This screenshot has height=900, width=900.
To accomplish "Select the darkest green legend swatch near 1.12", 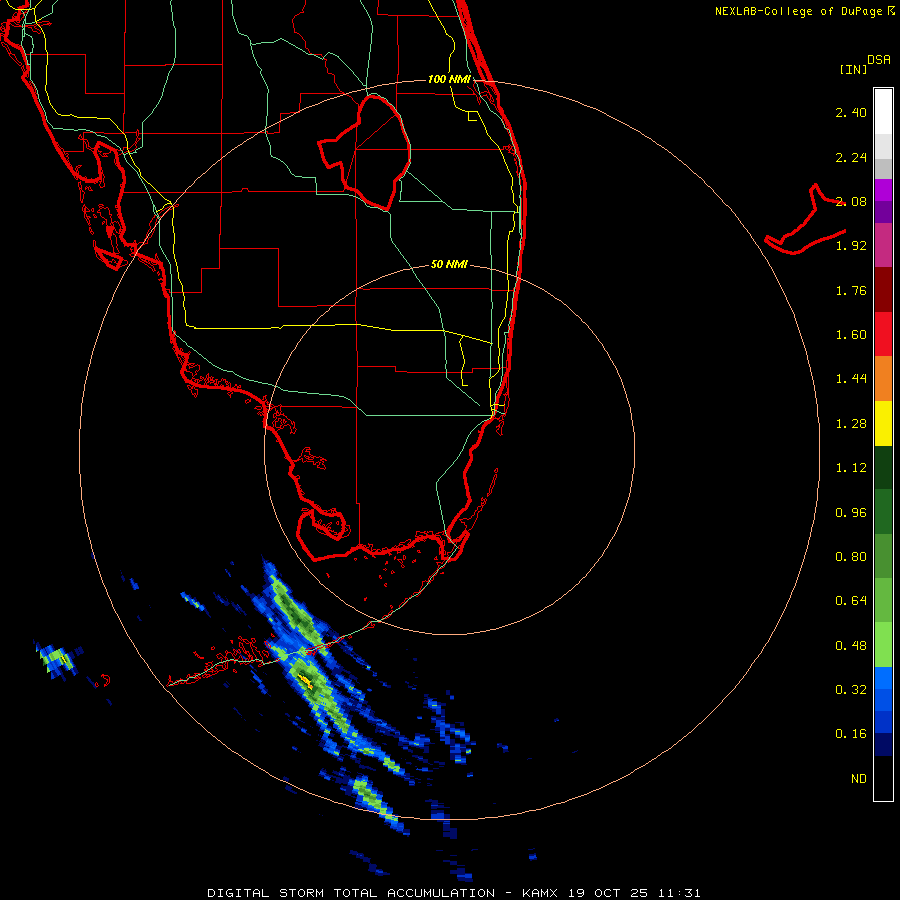I will coord(883,467).
